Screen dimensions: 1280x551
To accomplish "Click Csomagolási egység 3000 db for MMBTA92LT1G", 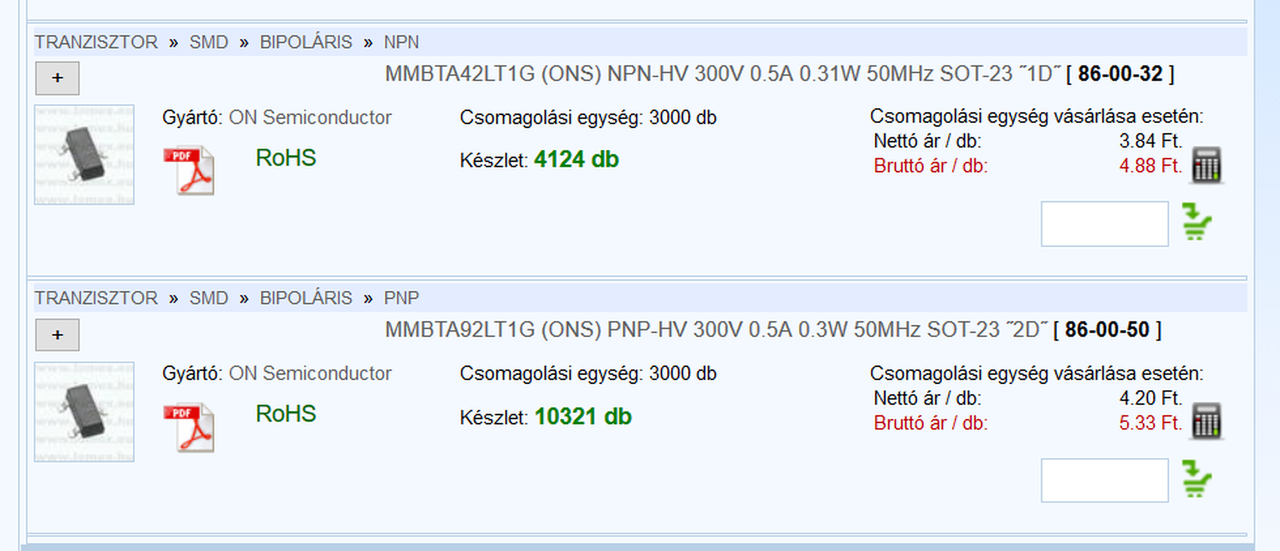I will (588, 374).
